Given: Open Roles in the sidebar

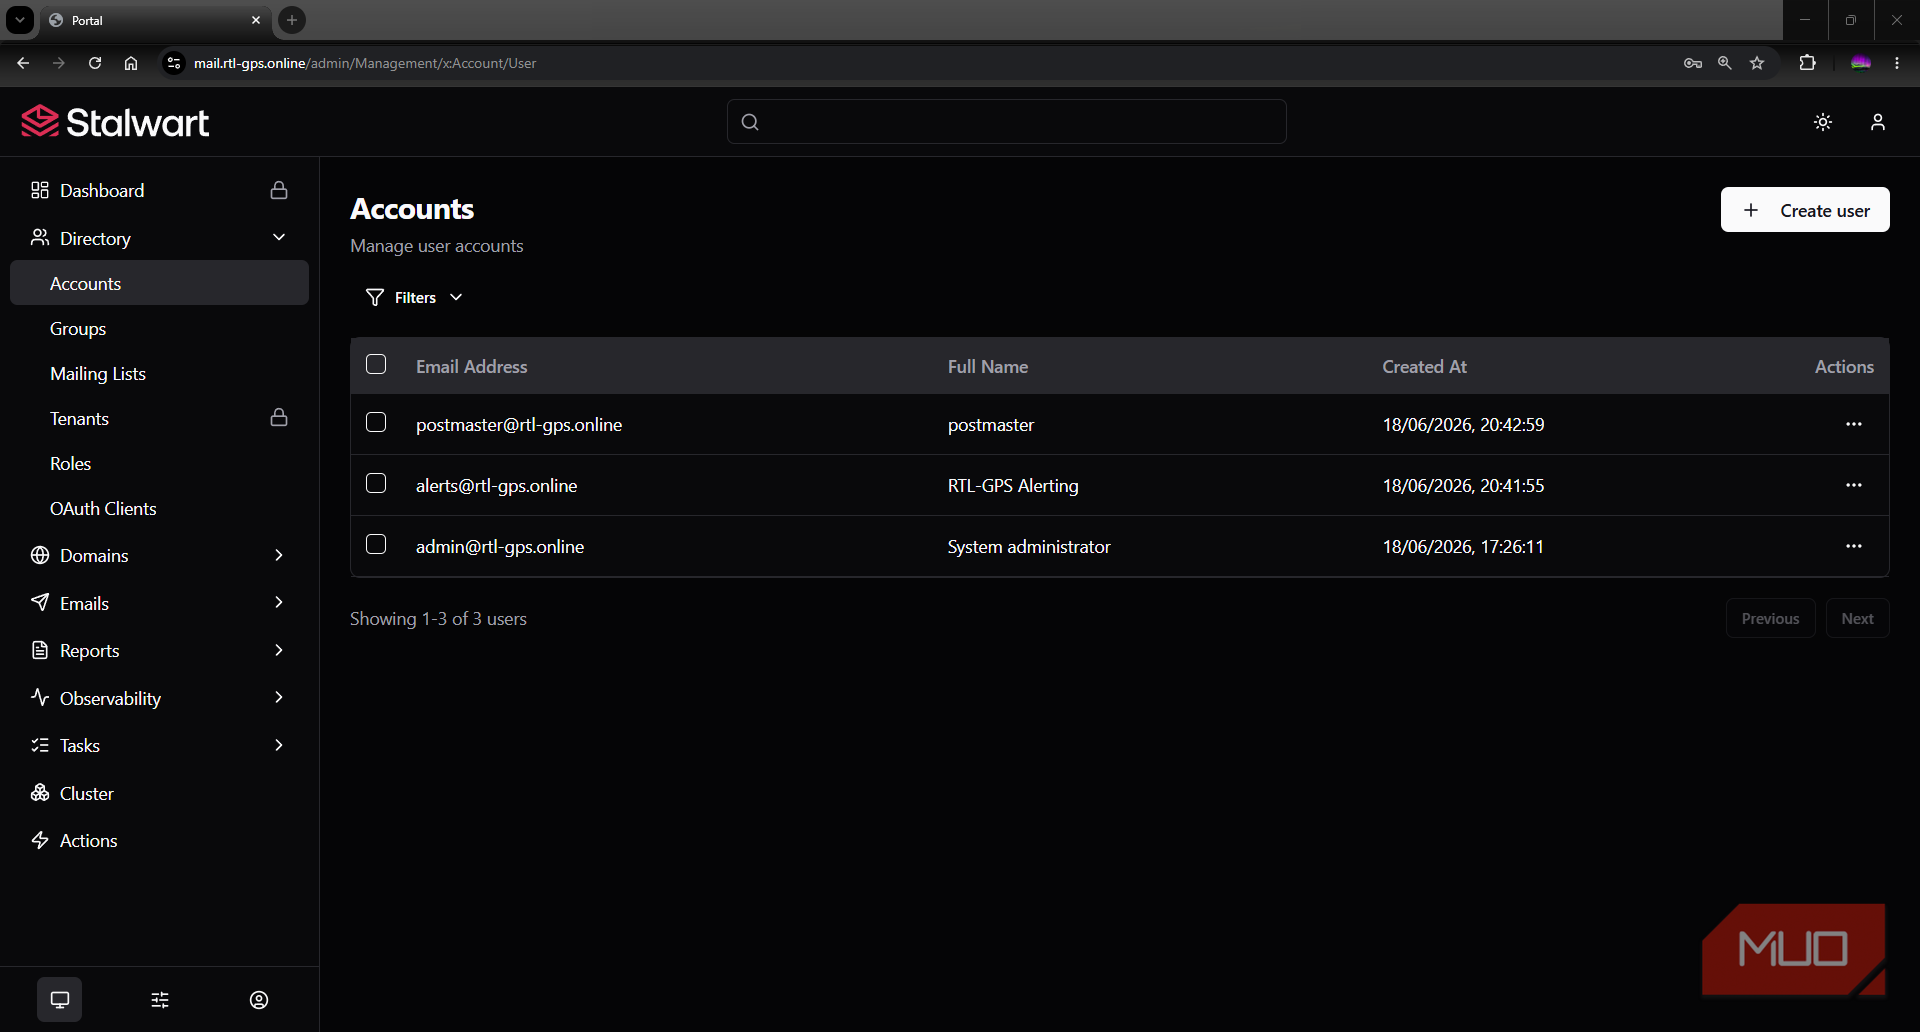Looking at the screenshot, I should (160, 463).
